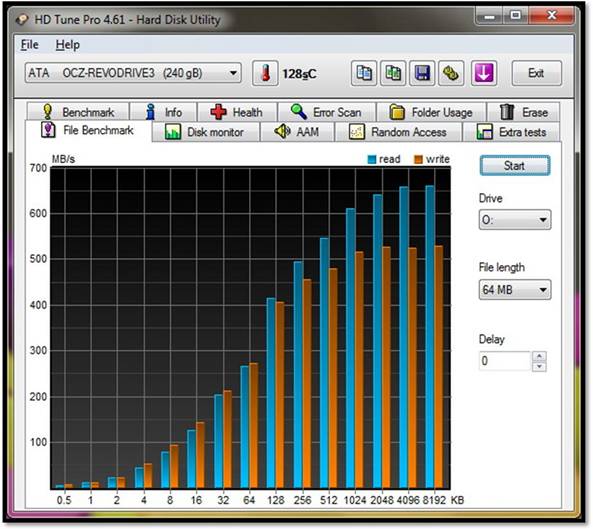Viewport: 593px width, 529px height.
Task: Open the Folder Usage tab
Action: tap(431, 112)
